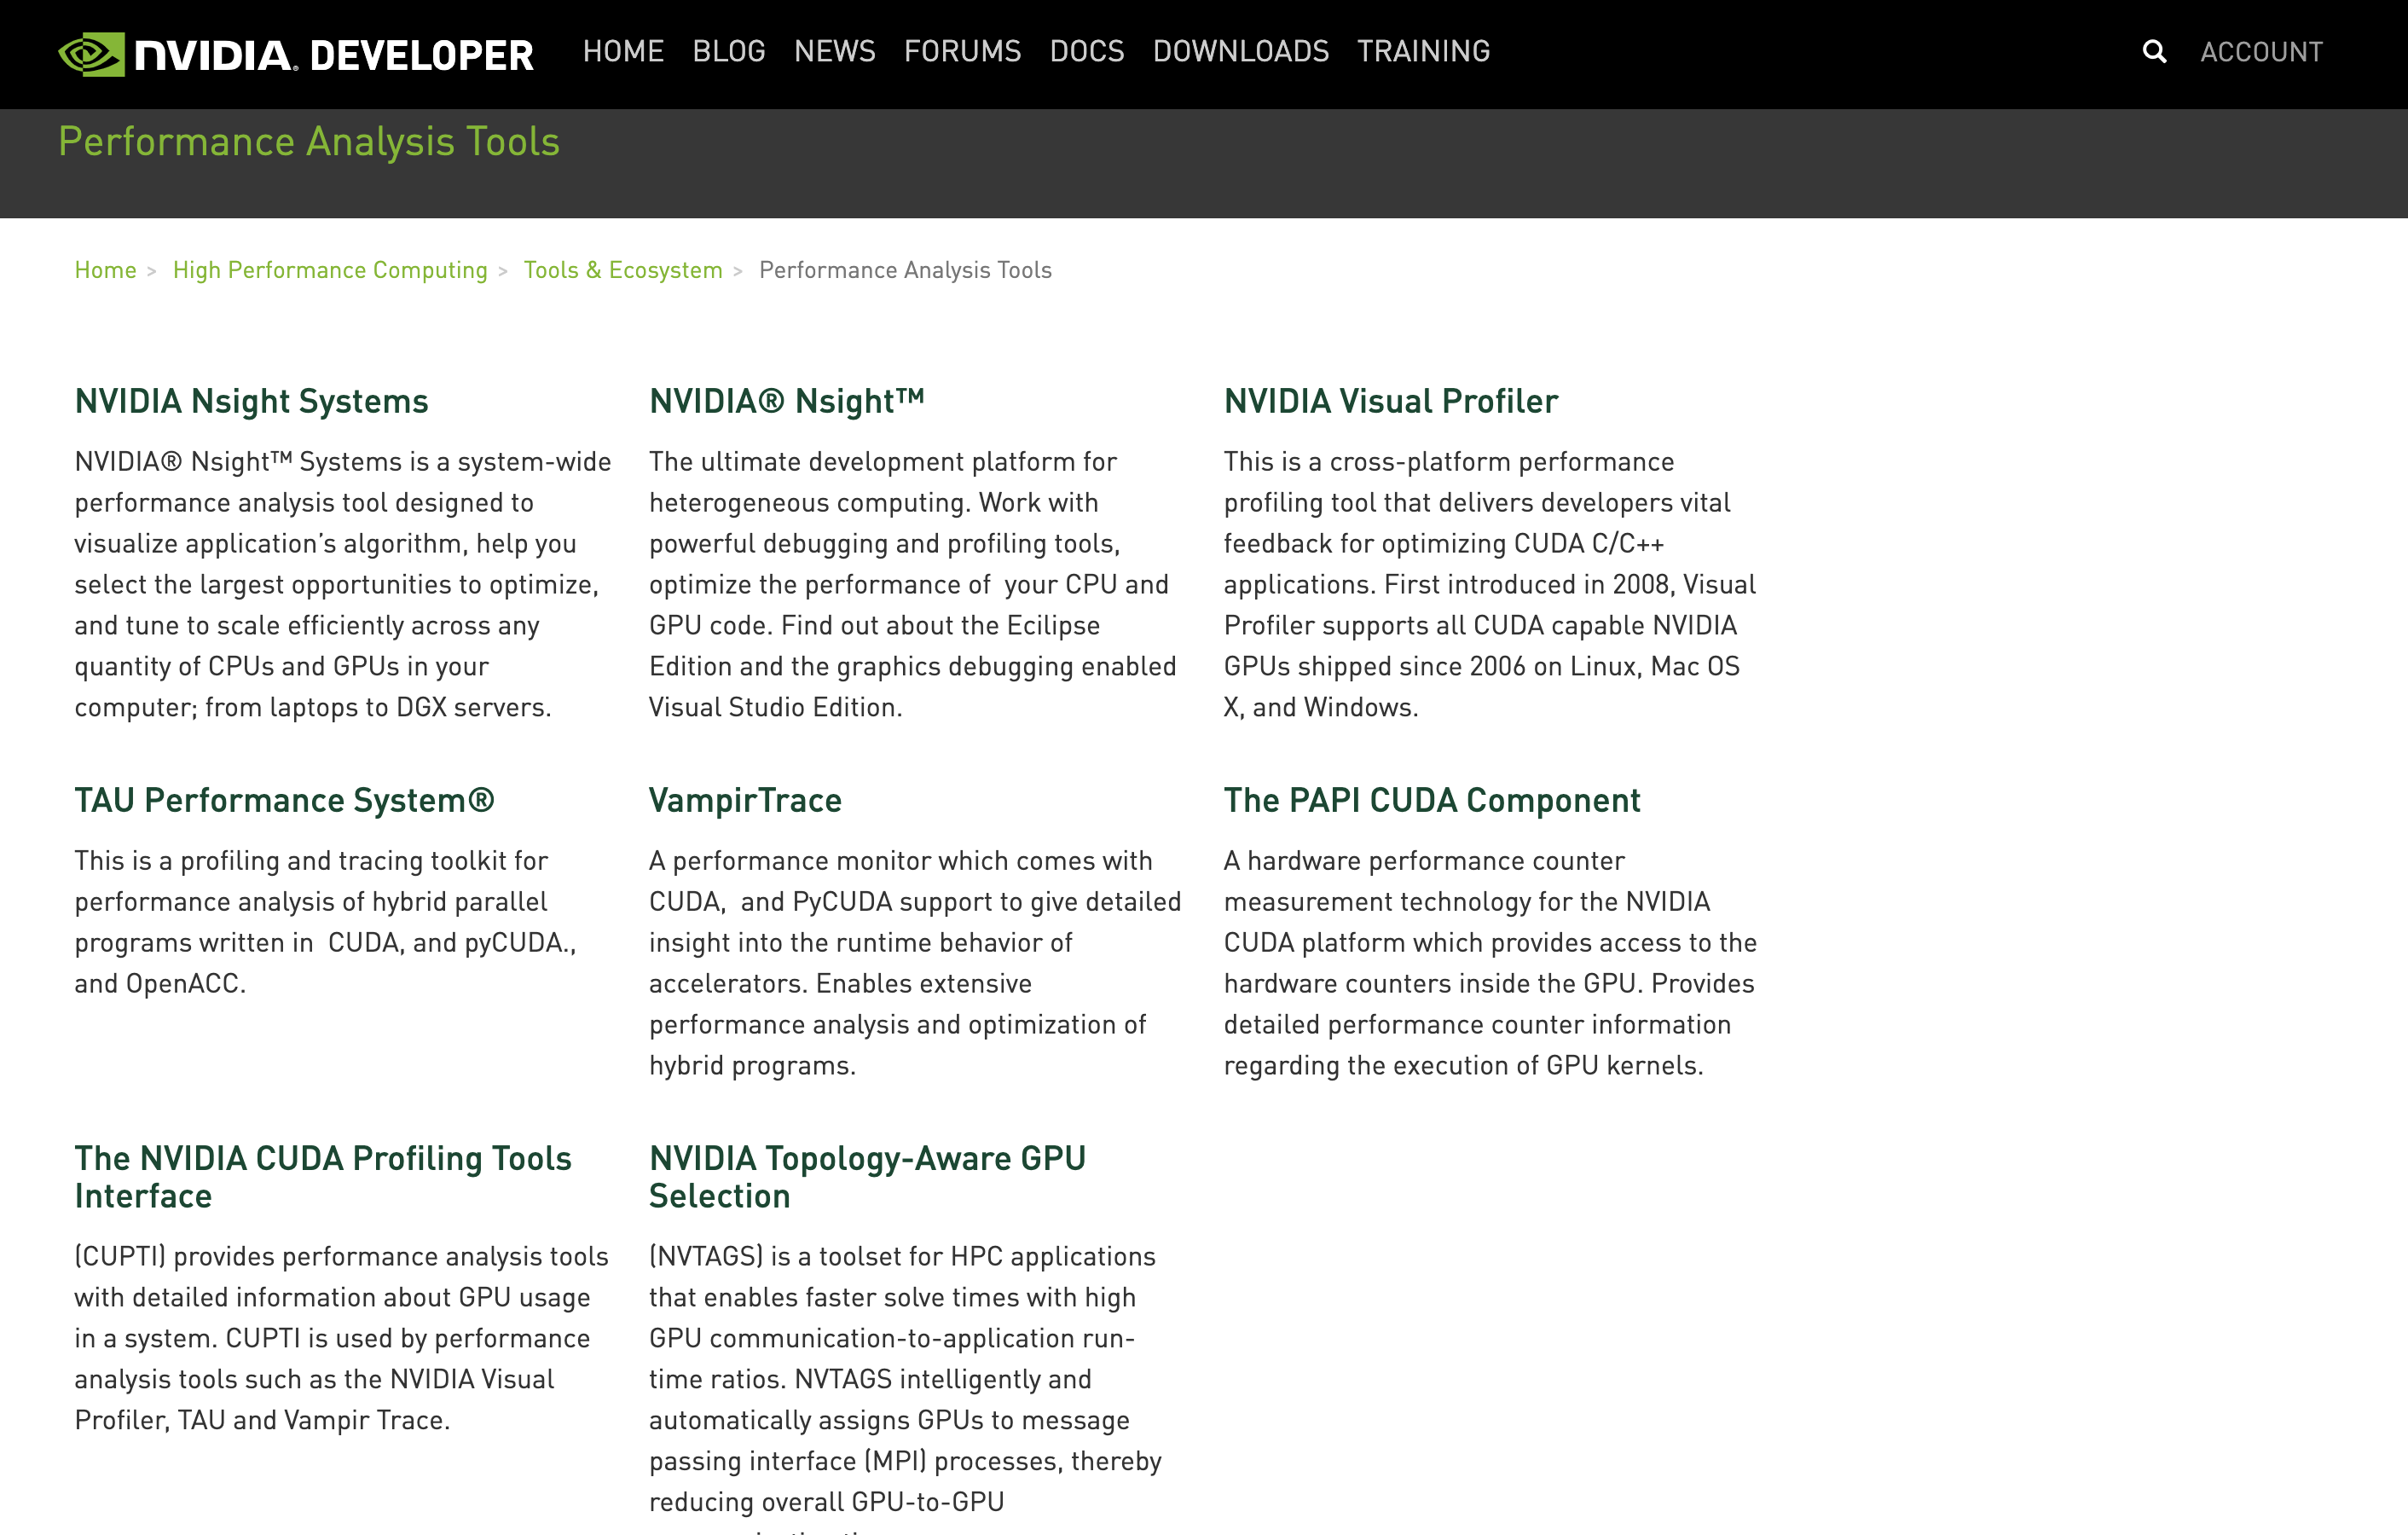
Task: Visit the TRAINING section
Action: point(1423,51)
